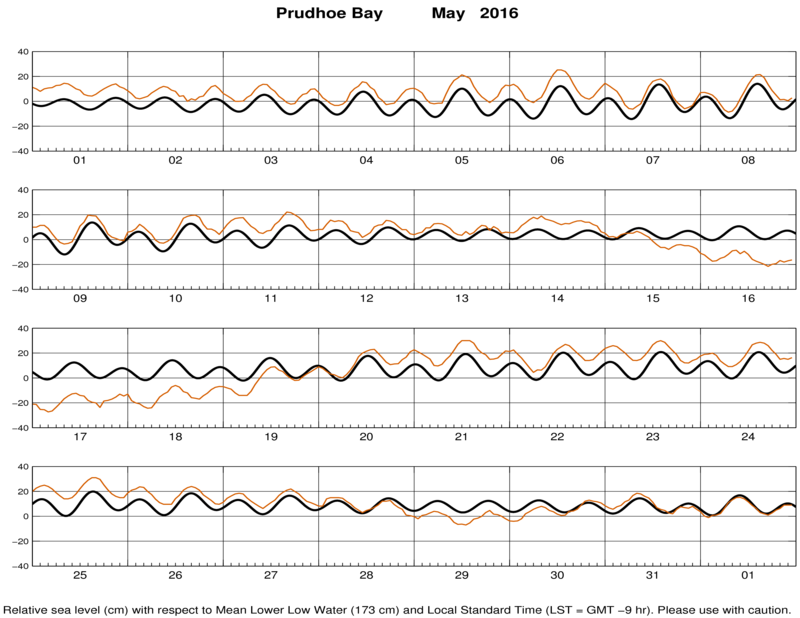The width and height of the screenshot is (800, 618).
Task: Click the day label "08"
Action: click(748, 160)
